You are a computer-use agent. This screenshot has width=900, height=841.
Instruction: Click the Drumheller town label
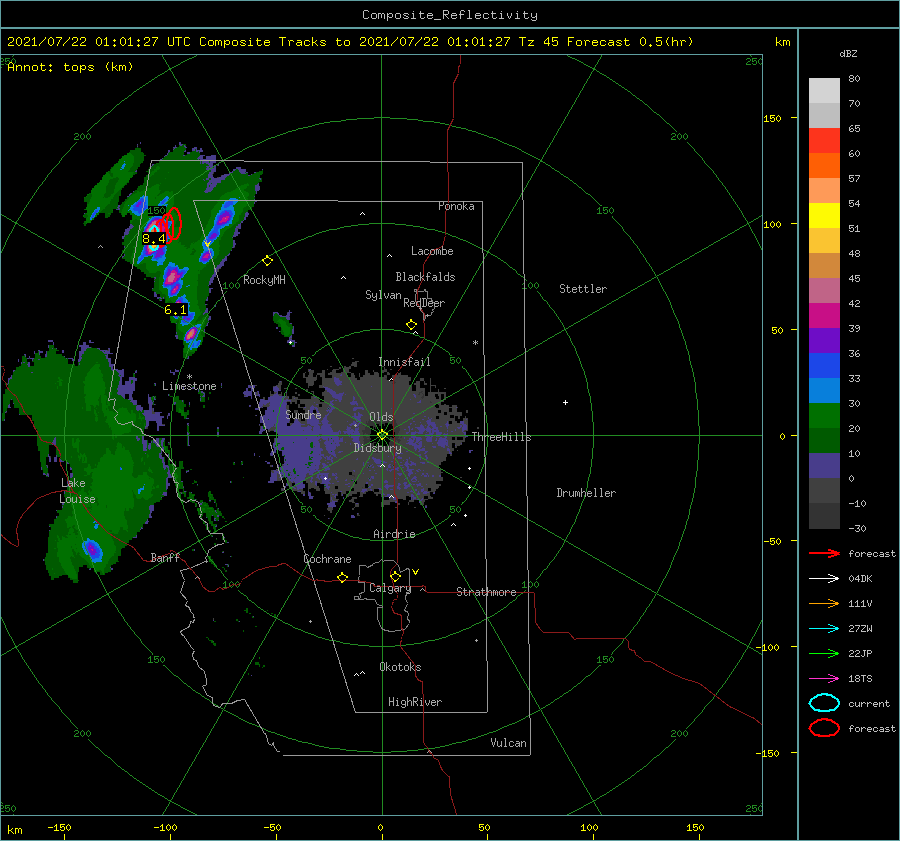click(x=586, y=493)
